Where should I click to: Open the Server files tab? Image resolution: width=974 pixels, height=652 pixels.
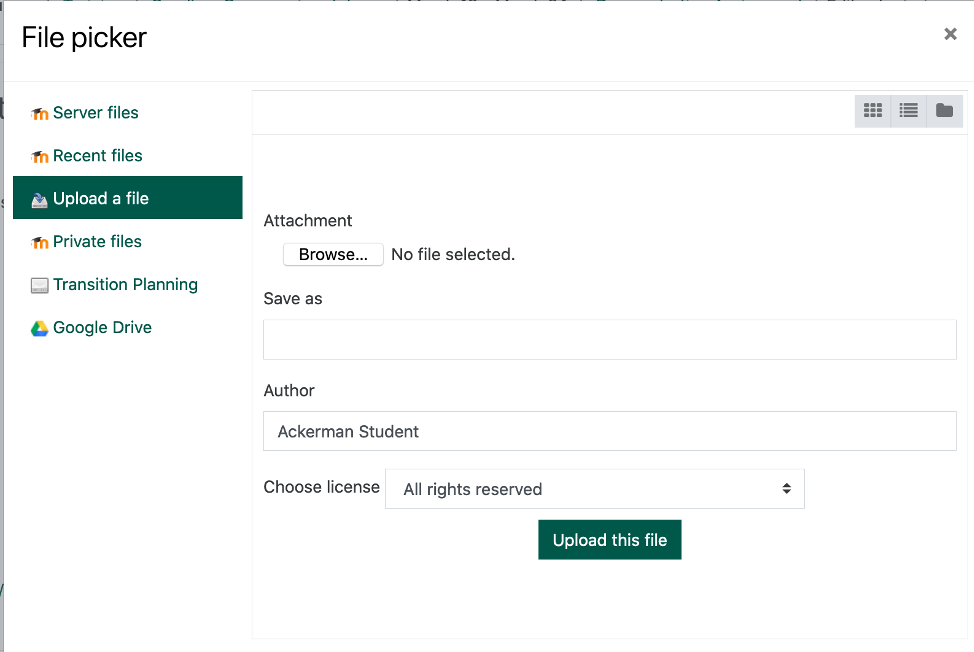coord(96,113)
